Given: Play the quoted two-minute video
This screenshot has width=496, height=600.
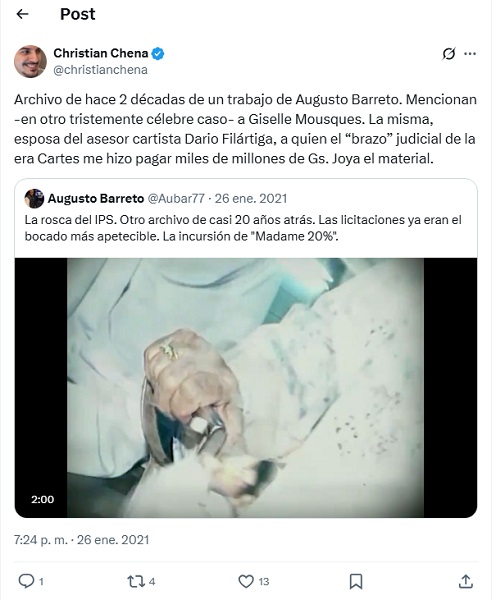Looking at the screenshot, I should pyautogui.click(x=246, y=388).
